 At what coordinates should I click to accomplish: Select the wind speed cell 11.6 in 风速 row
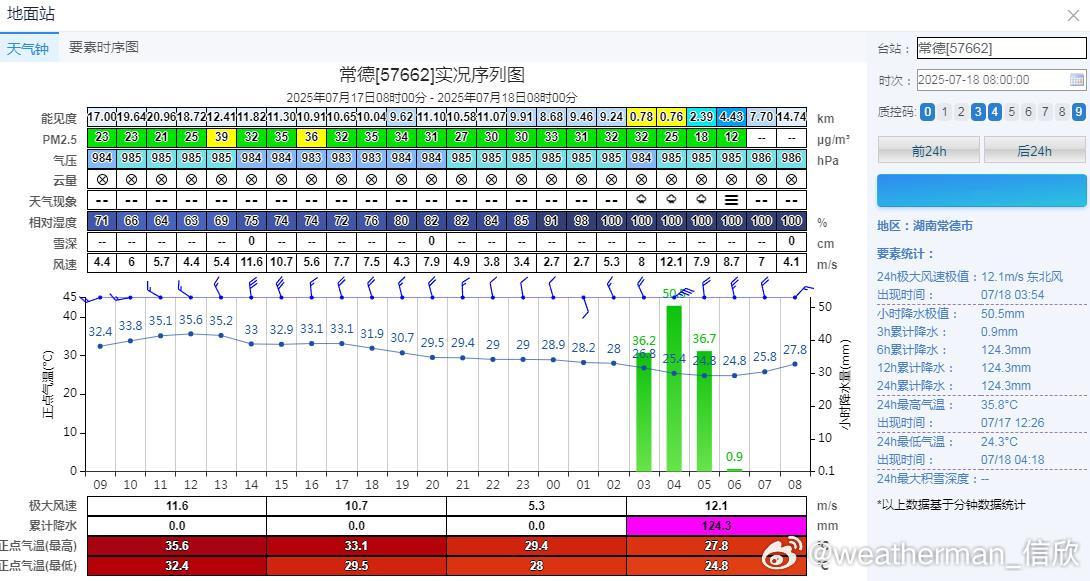[252, 262]
